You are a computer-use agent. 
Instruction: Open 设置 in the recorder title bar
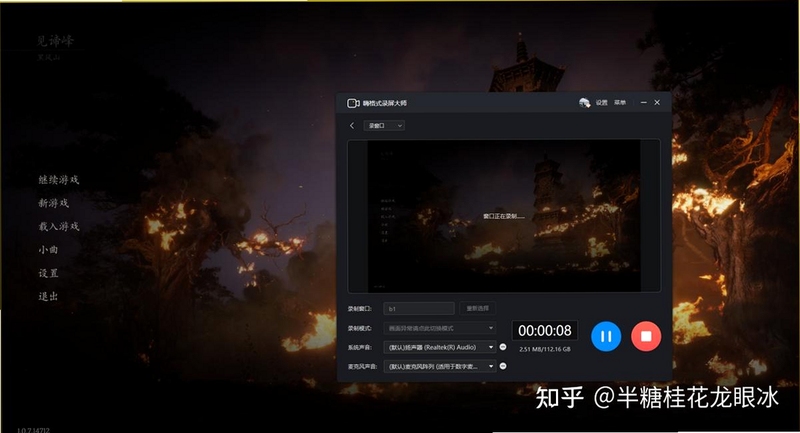[602, 103]
